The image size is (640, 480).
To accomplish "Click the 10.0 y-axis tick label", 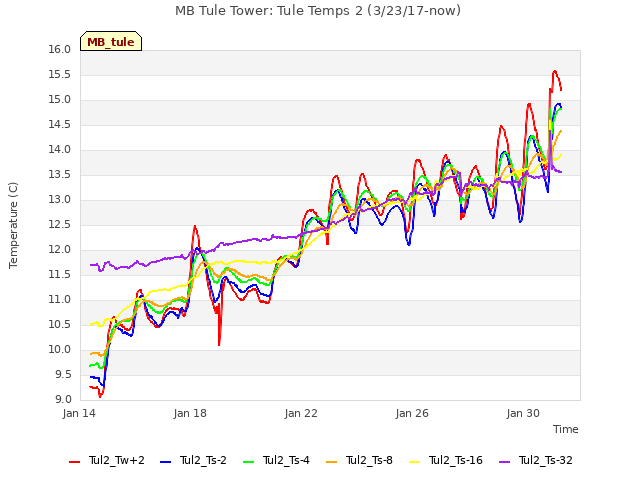I will pyautogui.click(x=60, y=350).
